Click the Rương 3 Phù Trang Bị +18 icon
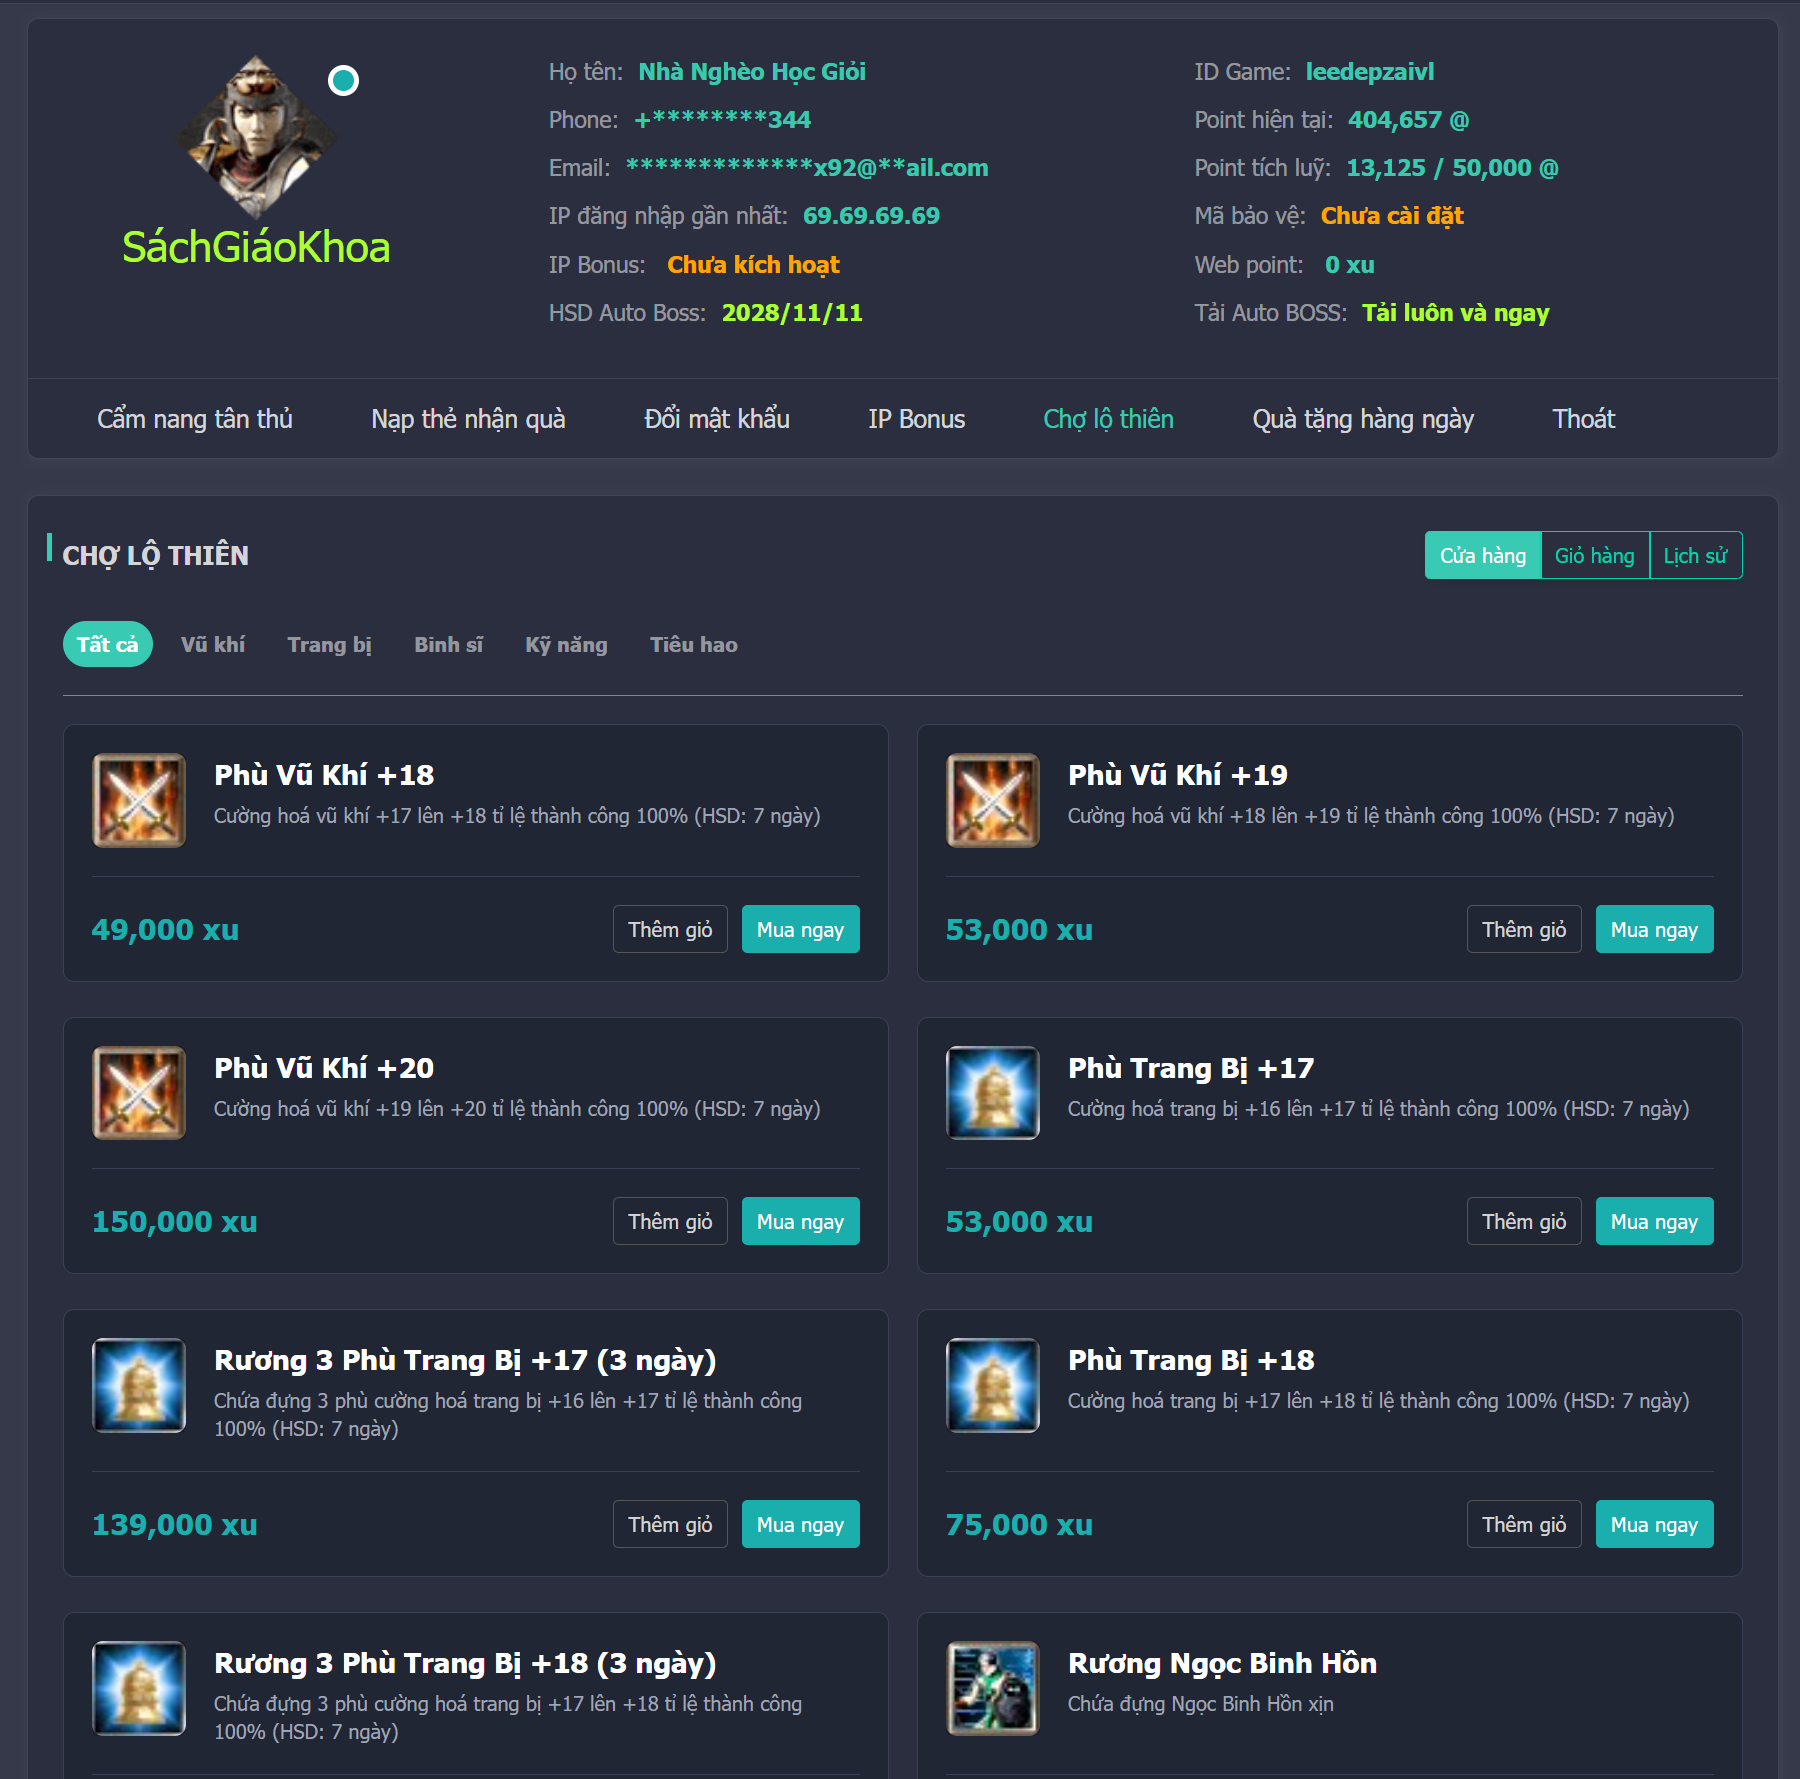Screen dimensions: 1800x1779 (139, 1688)
